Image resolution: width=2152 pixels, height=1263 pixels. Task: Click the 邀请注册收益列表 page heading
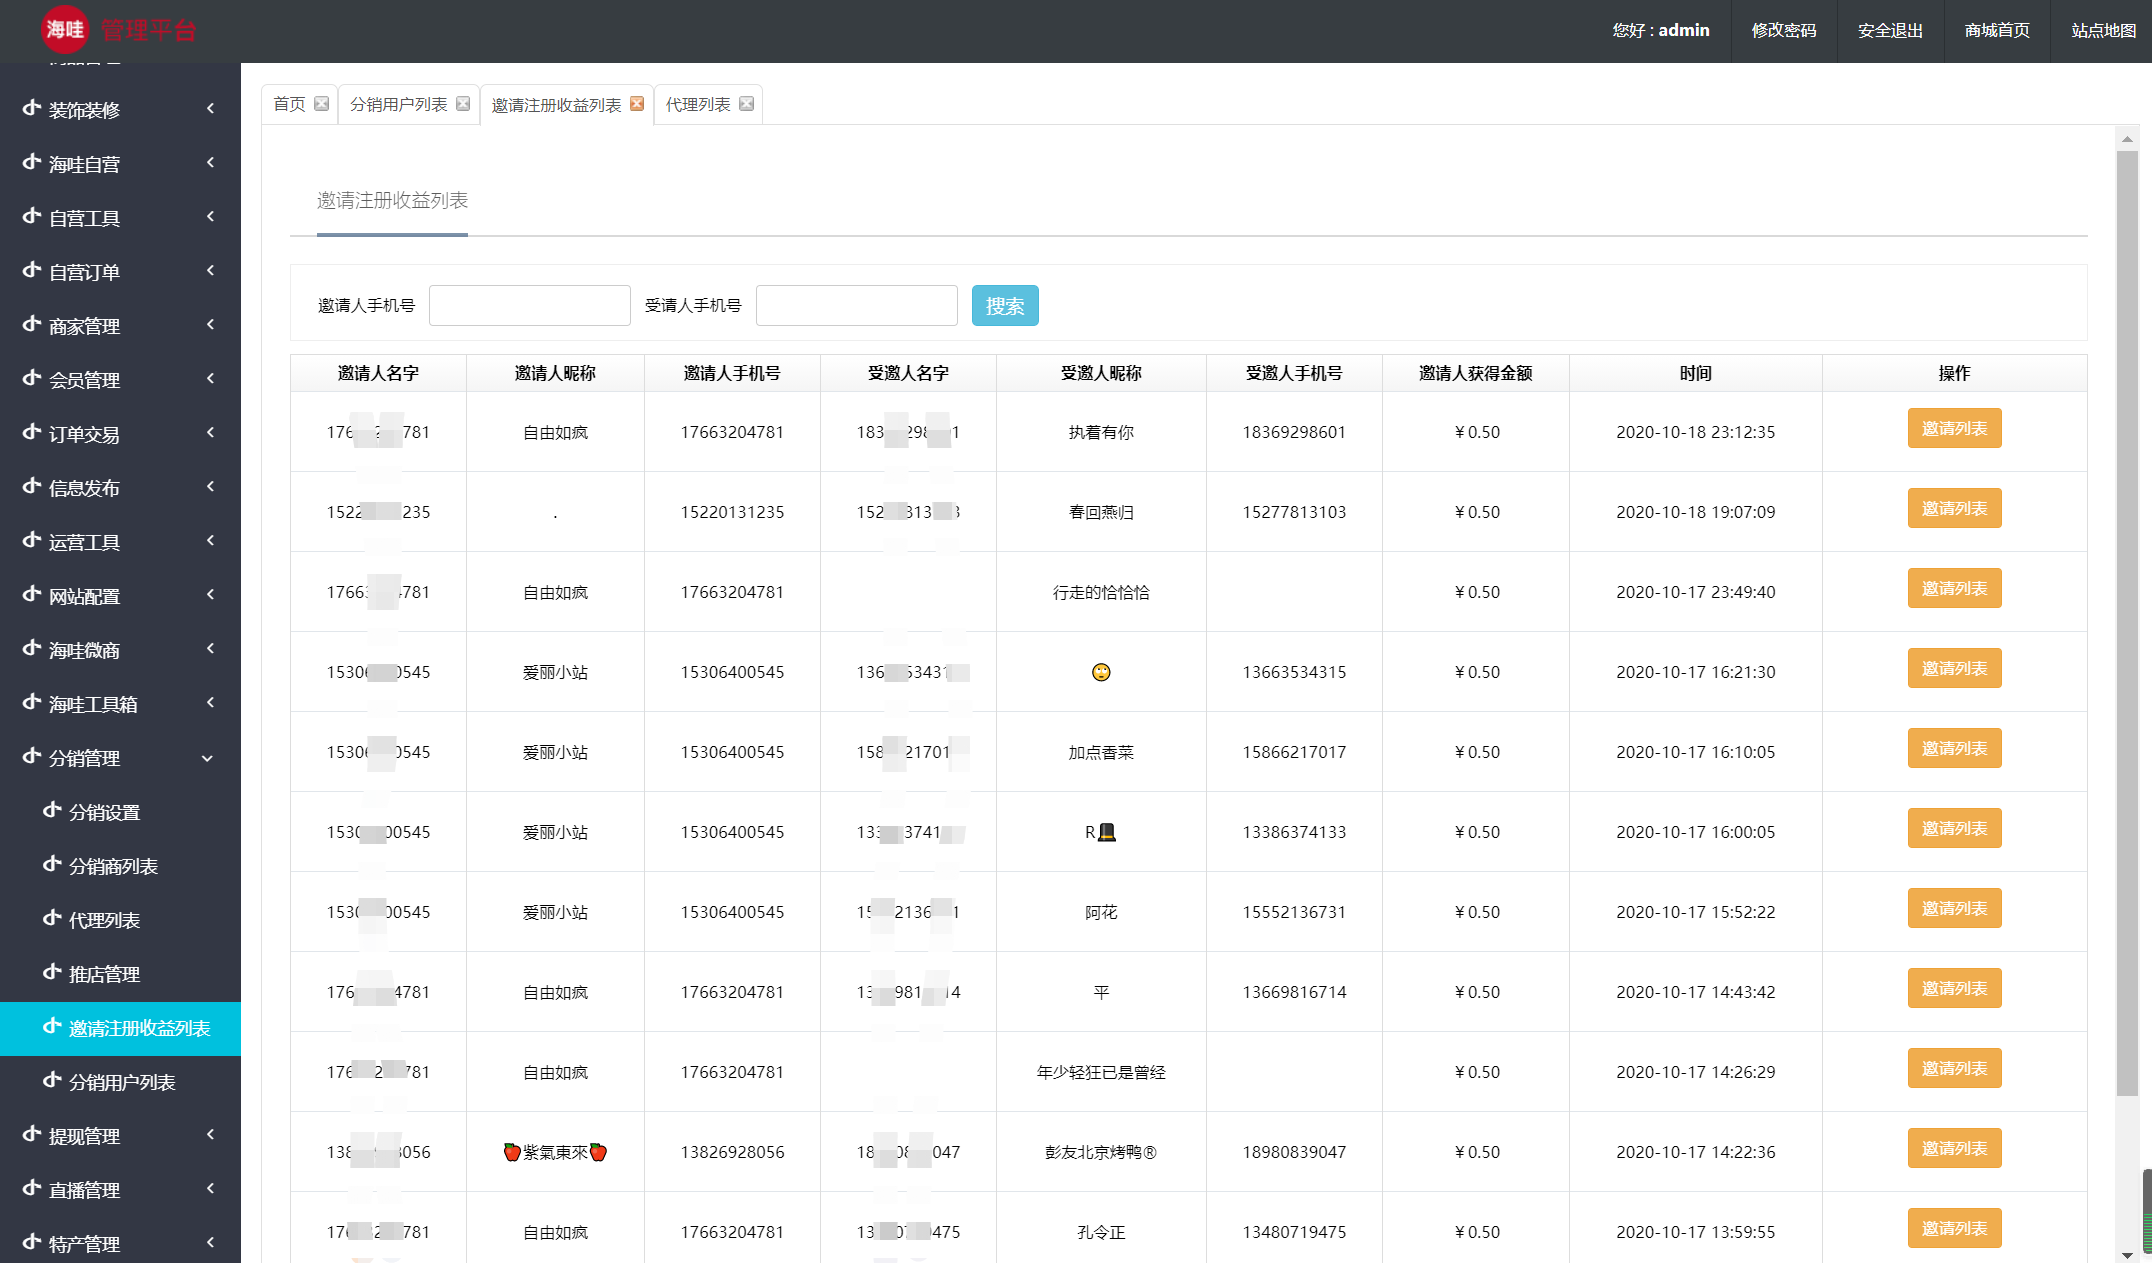click(x=392, y=200)
